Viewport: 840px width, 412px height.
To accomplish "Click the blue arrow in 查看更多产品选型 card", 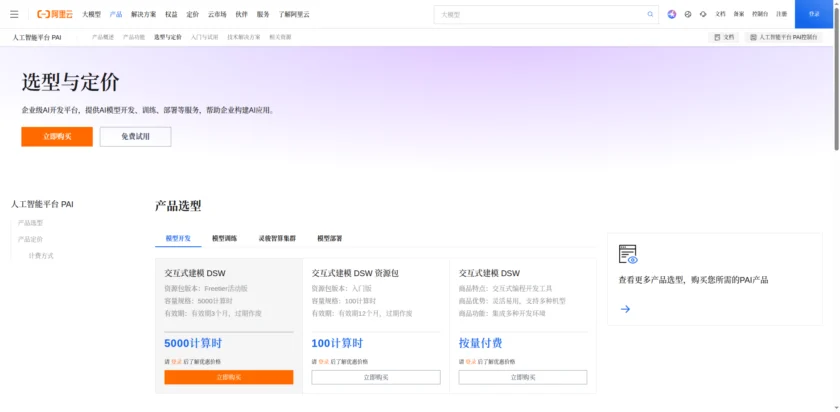I will click(625, 309).
